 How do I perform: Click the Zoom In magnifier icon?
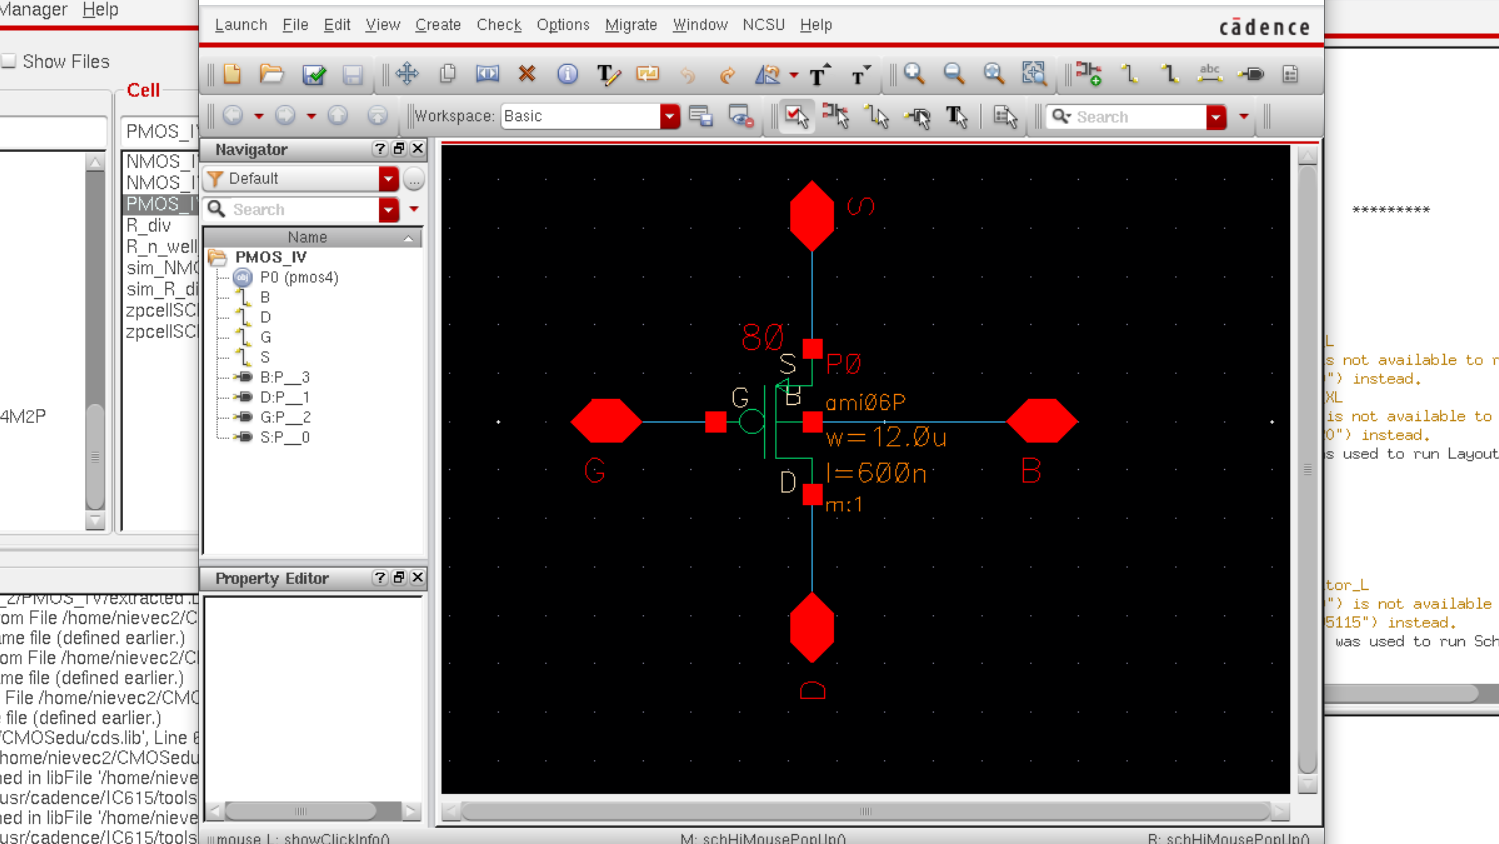(x=914, y=74)
